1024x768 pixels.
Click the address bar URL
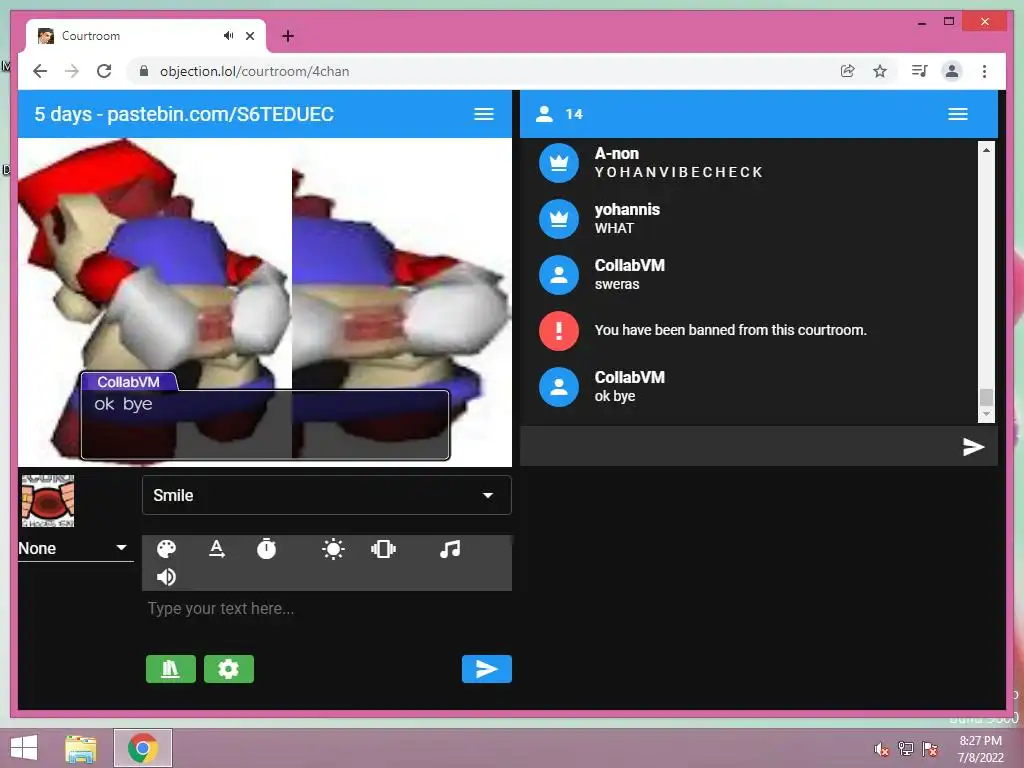[255, 71]
